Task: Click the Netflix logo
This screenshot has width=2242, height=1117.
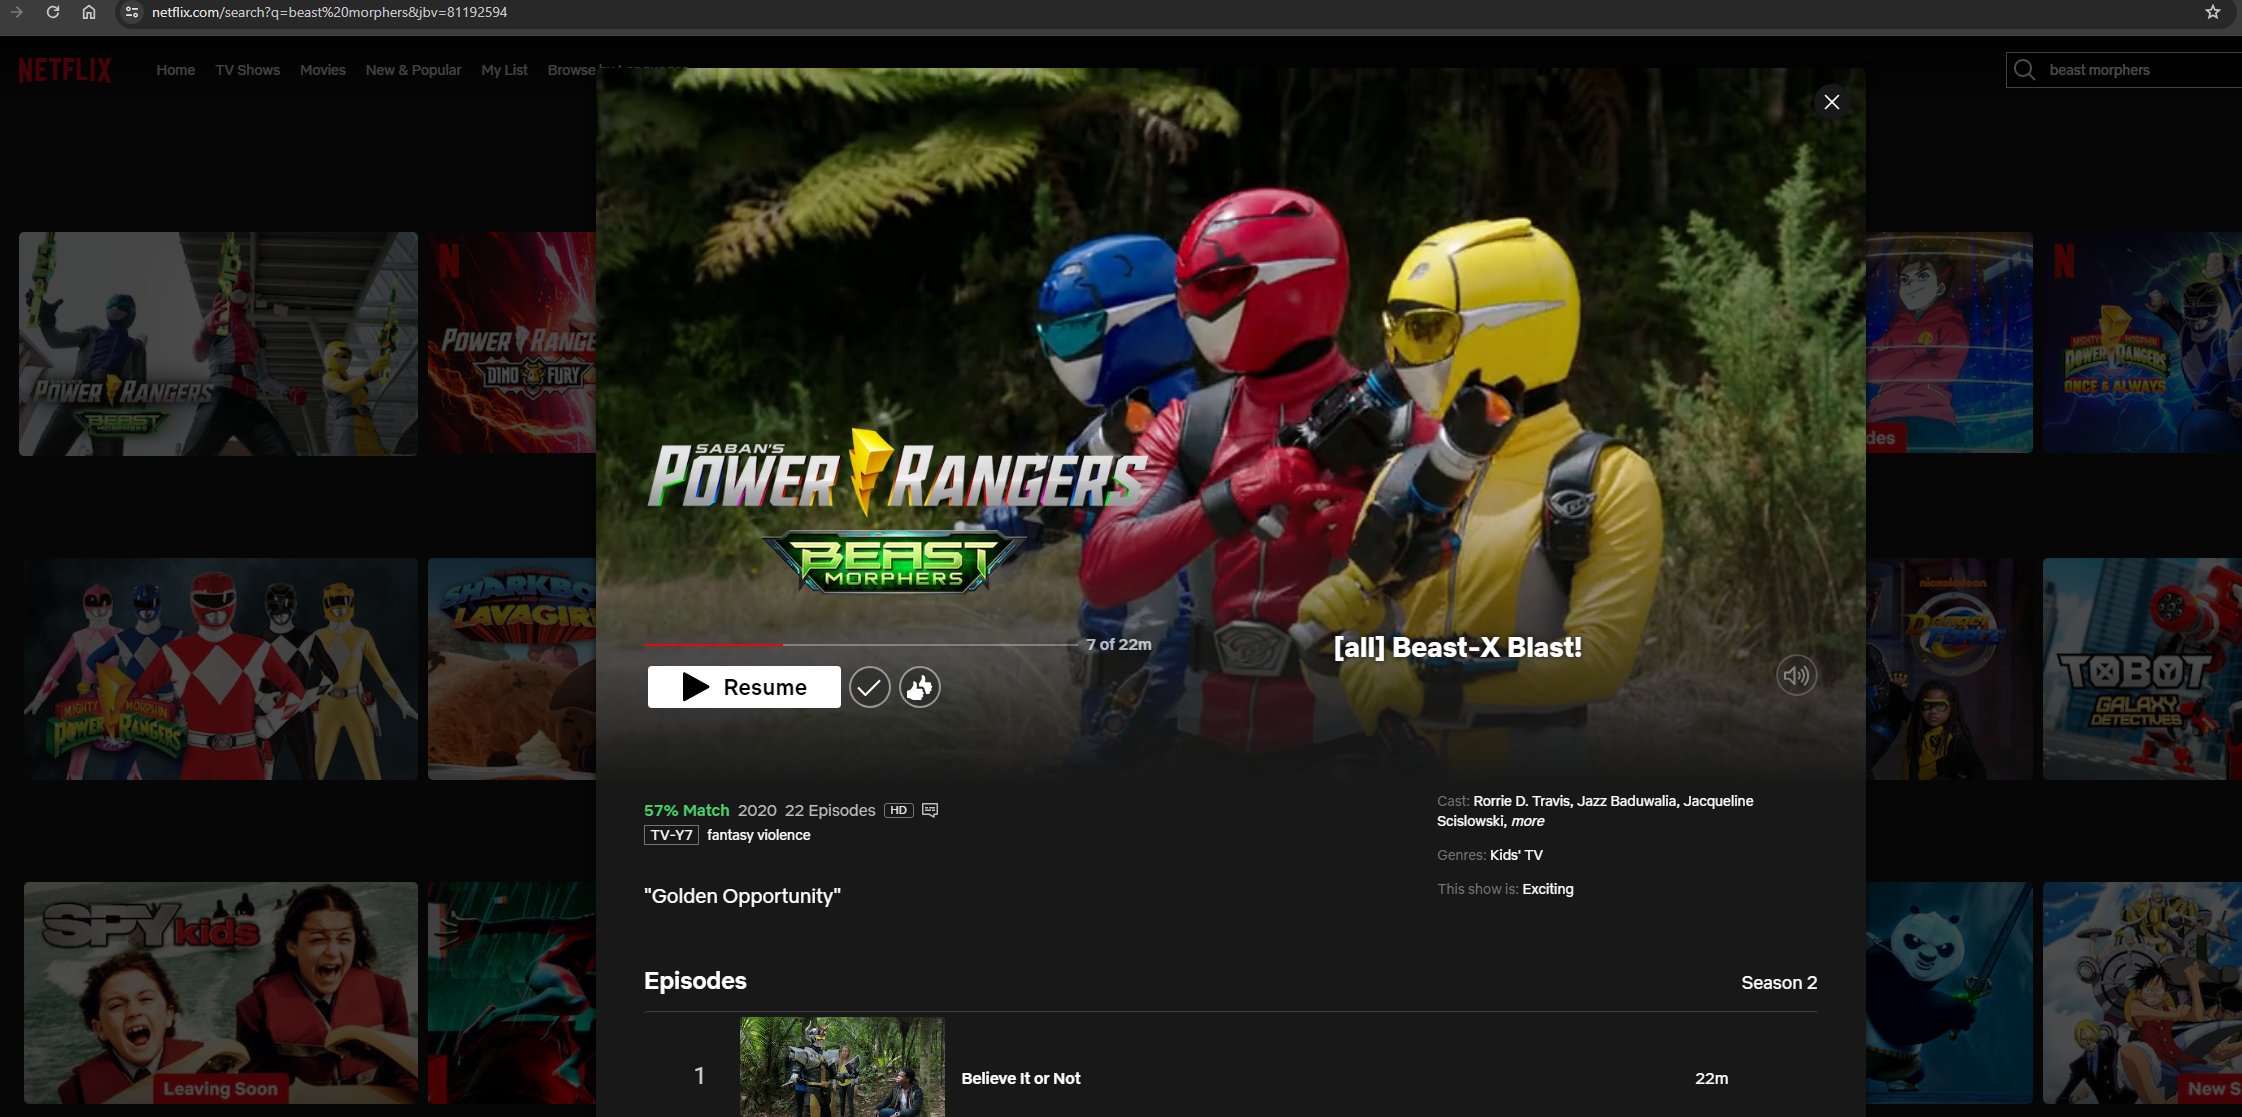Action: 65,70
